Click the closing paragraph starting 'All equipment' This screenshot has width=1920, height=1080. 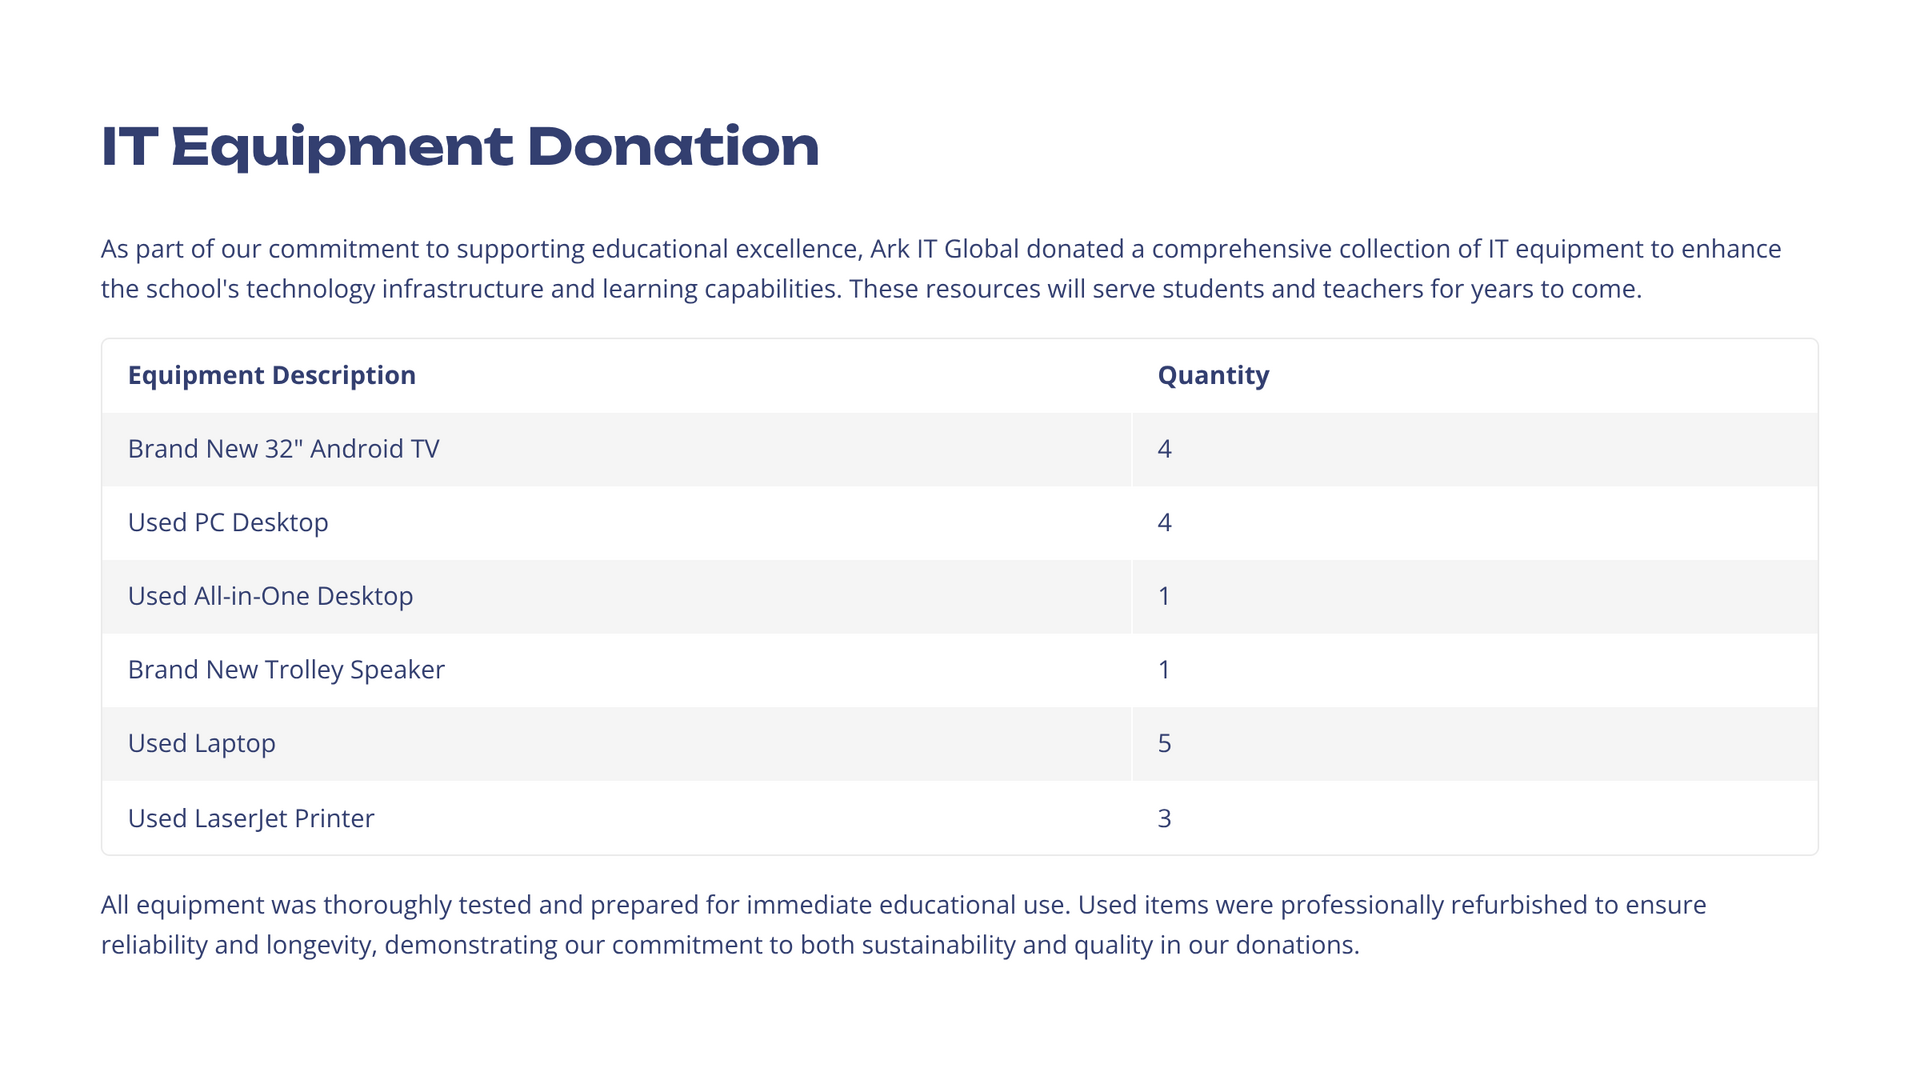point(900,925)
